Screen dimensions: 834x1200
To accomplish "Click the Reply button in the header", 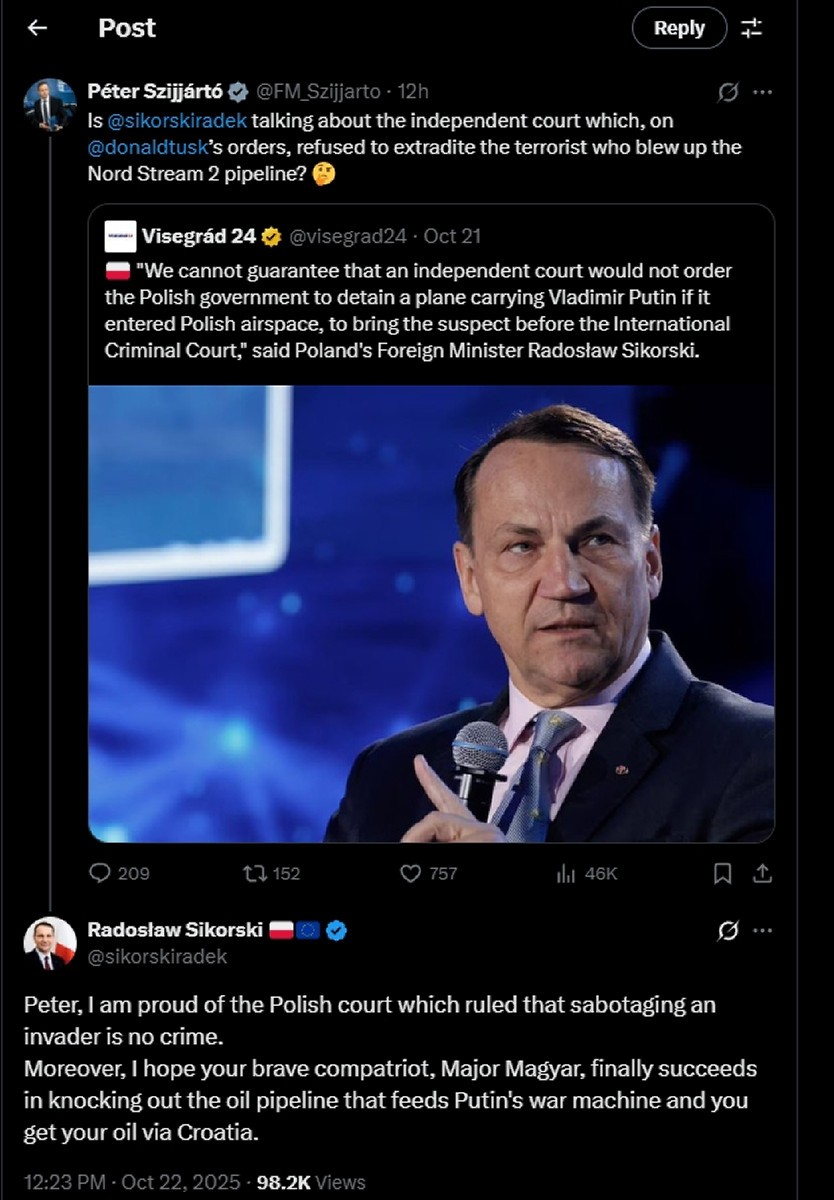I will click(679, 28).
